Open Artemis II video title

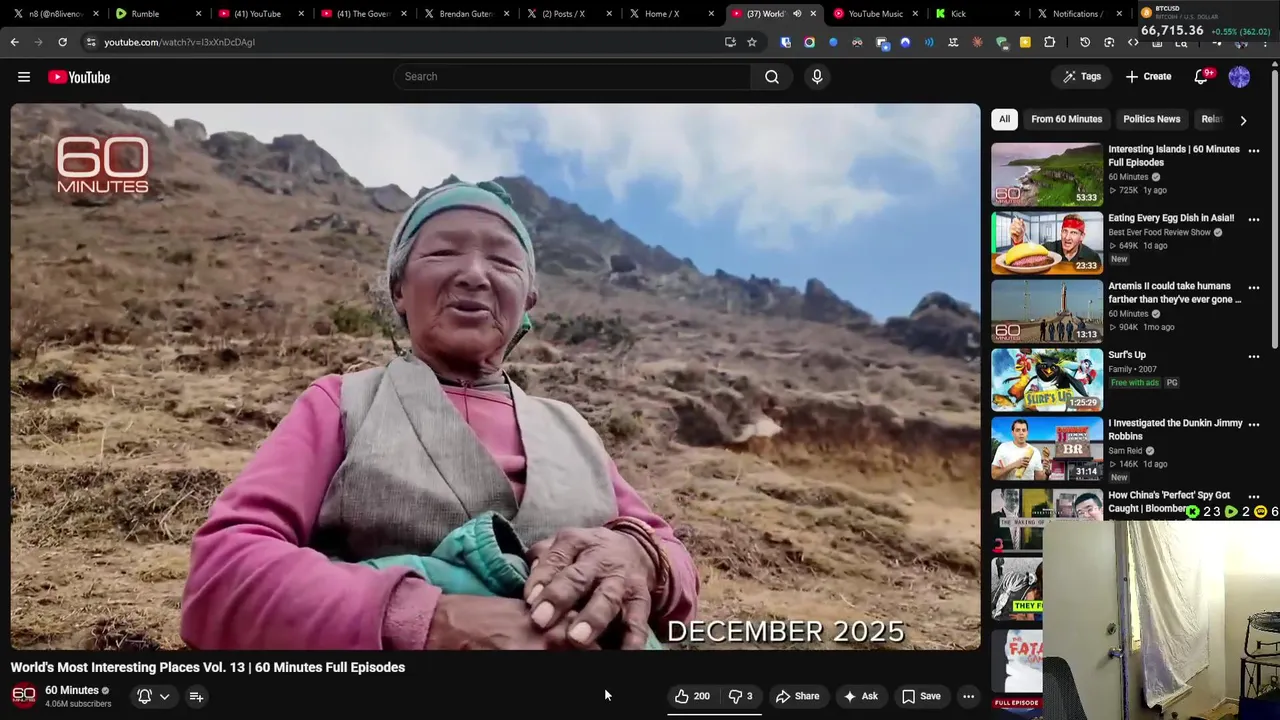pyautogui.click(x=1174, y=292)
